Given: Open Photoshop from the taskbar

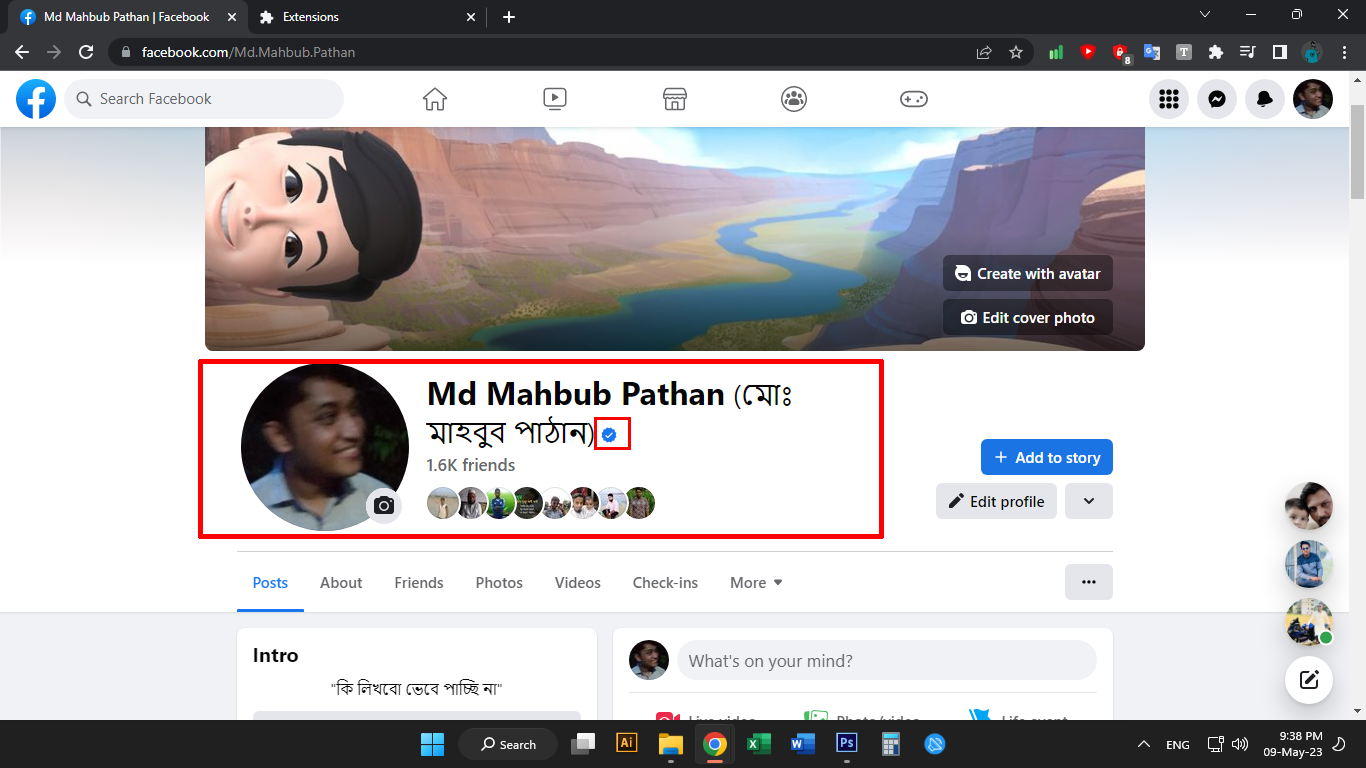Looking at the screenshot, I should 846,743.
